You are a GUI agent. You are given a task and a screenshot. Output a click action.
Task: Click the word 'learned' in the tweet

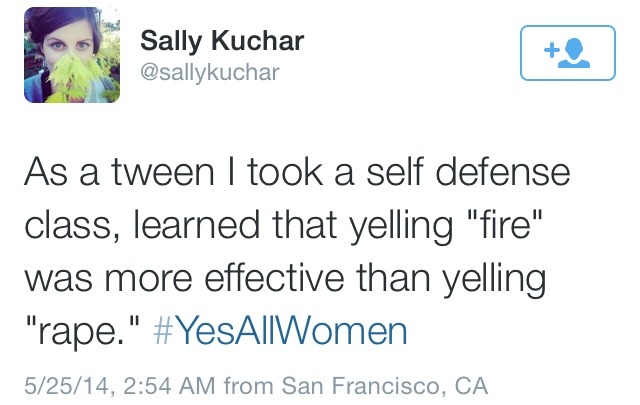(197, 225)
